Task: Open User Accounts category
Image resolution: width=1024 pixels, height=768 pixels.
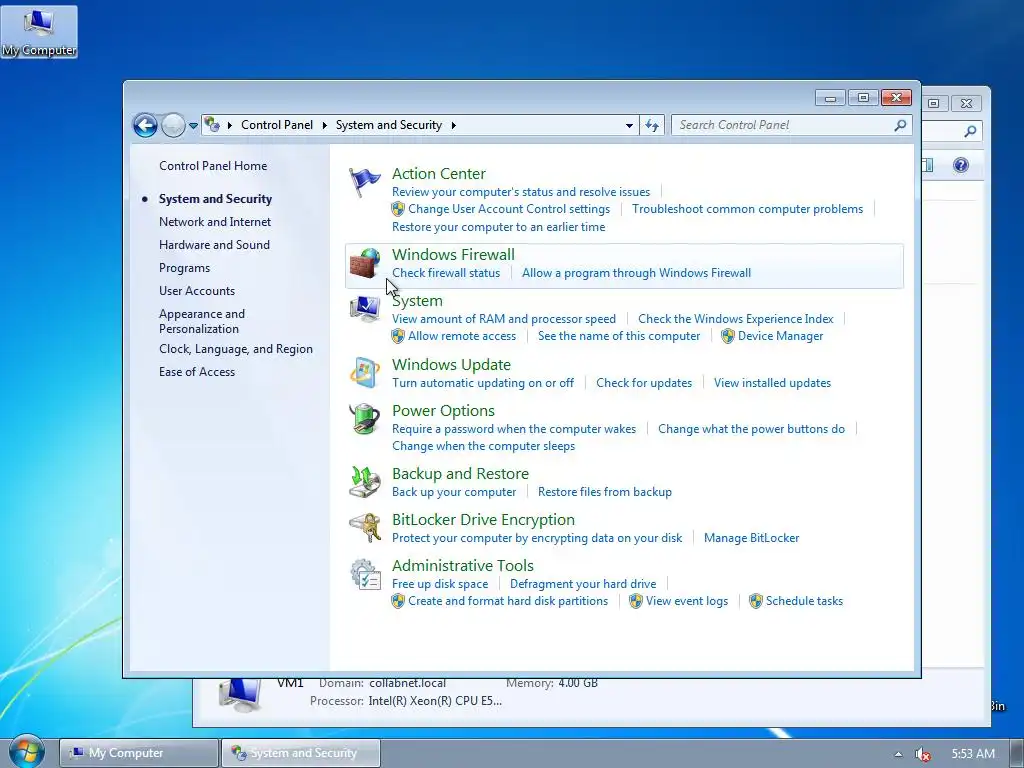Action: (197, 291)
